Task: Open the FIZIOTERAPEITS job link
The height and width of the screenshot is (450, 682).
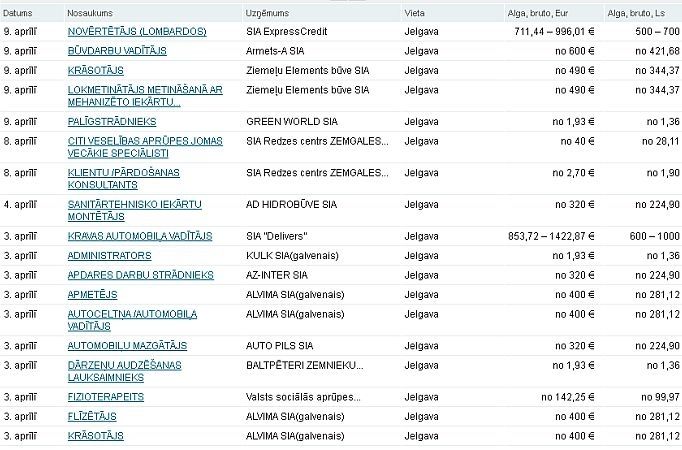Action: coord(105,397)
